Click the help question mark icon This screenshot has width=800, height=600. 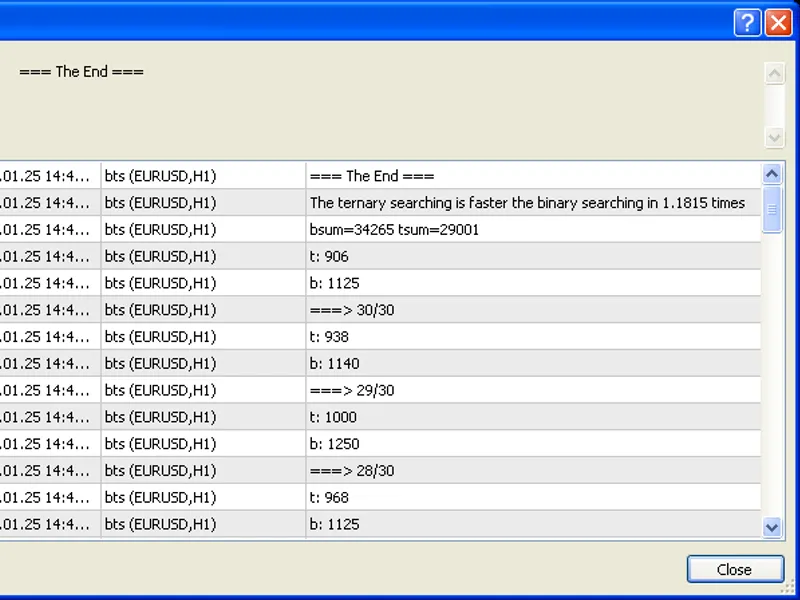pos(747,23)
